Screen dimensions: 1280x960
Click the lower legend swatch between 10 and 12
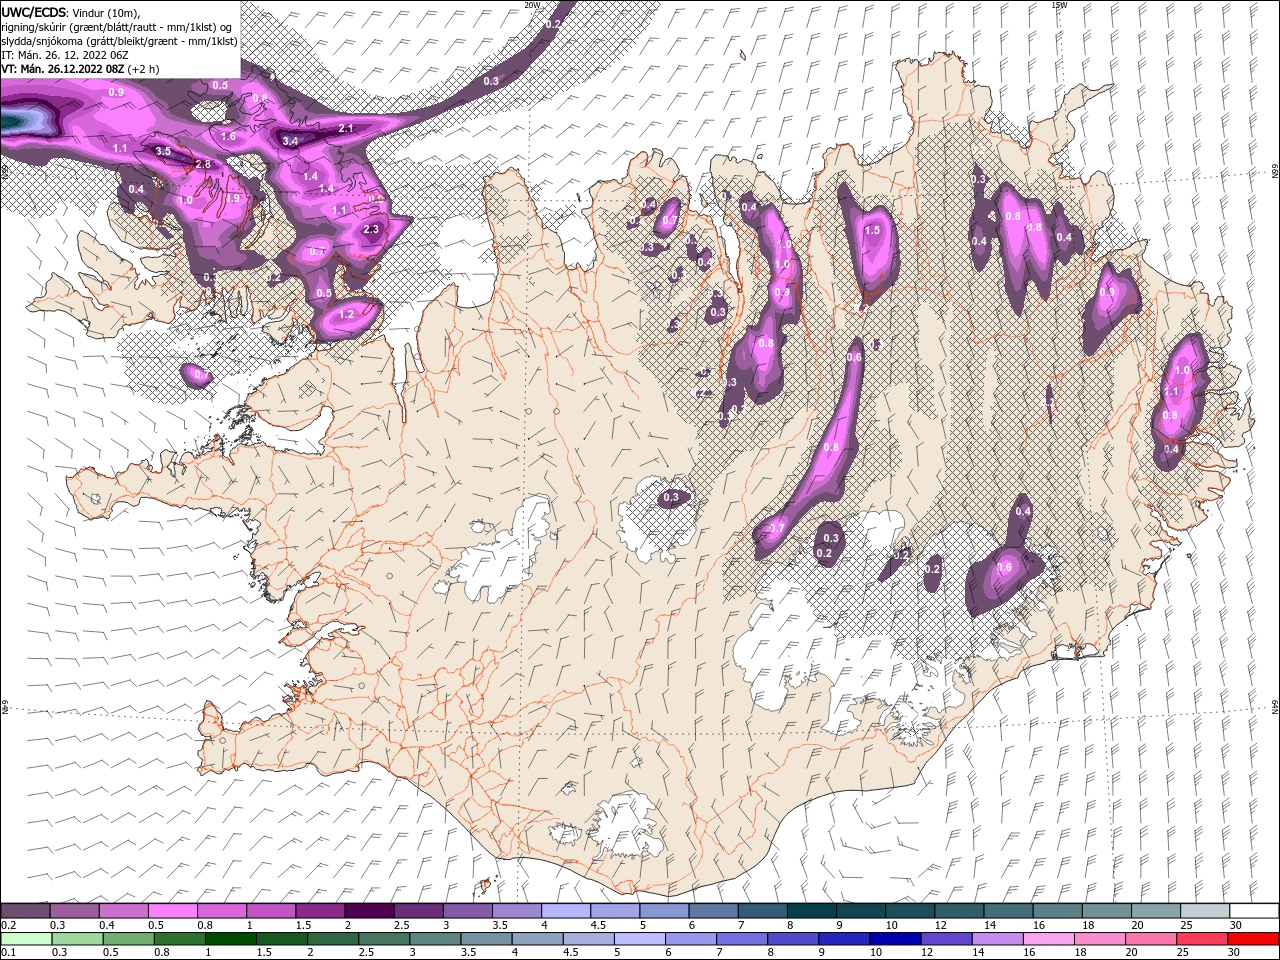(x=893, y=939)
